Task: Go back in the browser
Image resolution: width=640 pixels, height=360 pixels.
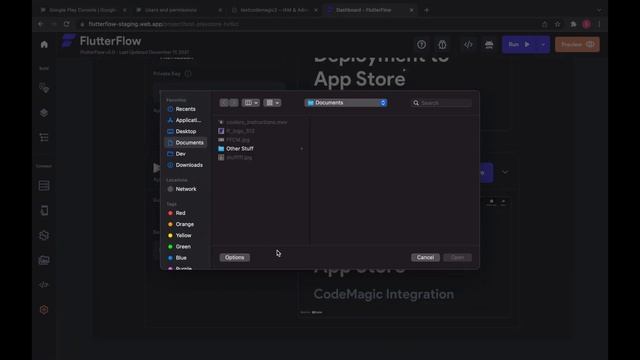Action: point(41,24)
